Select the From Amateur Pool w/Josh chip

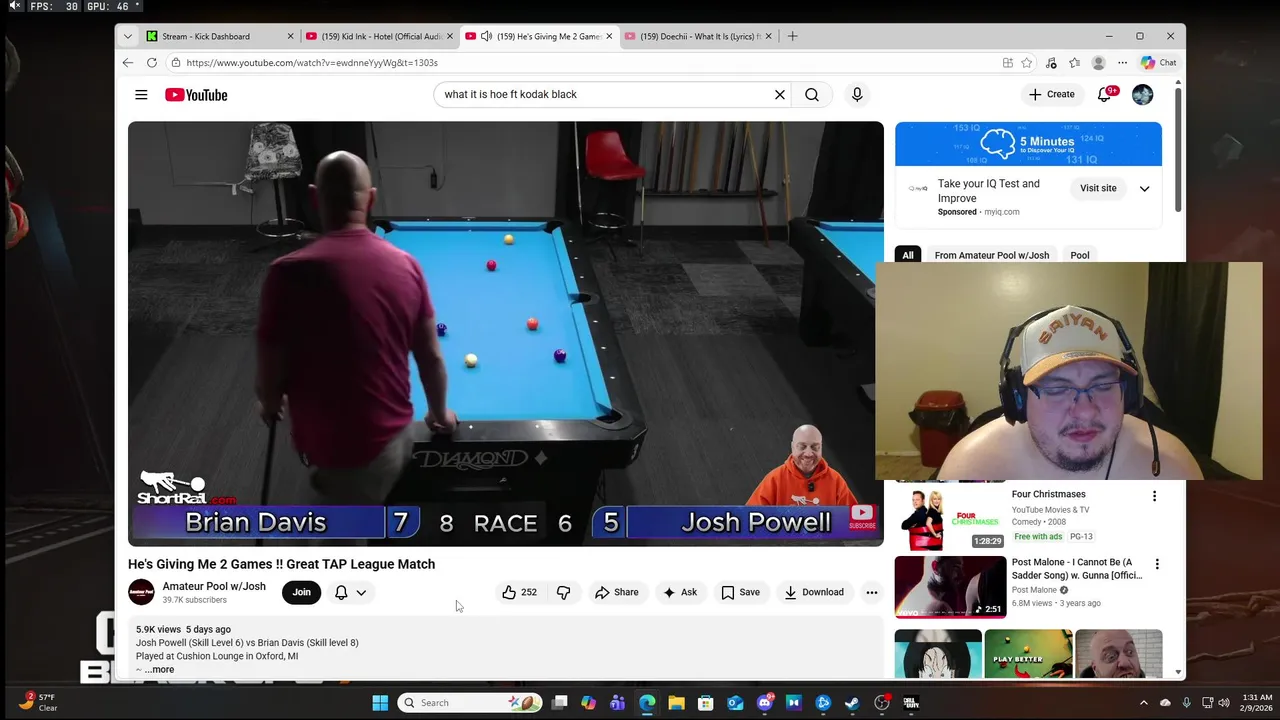(x=992, y=255)
